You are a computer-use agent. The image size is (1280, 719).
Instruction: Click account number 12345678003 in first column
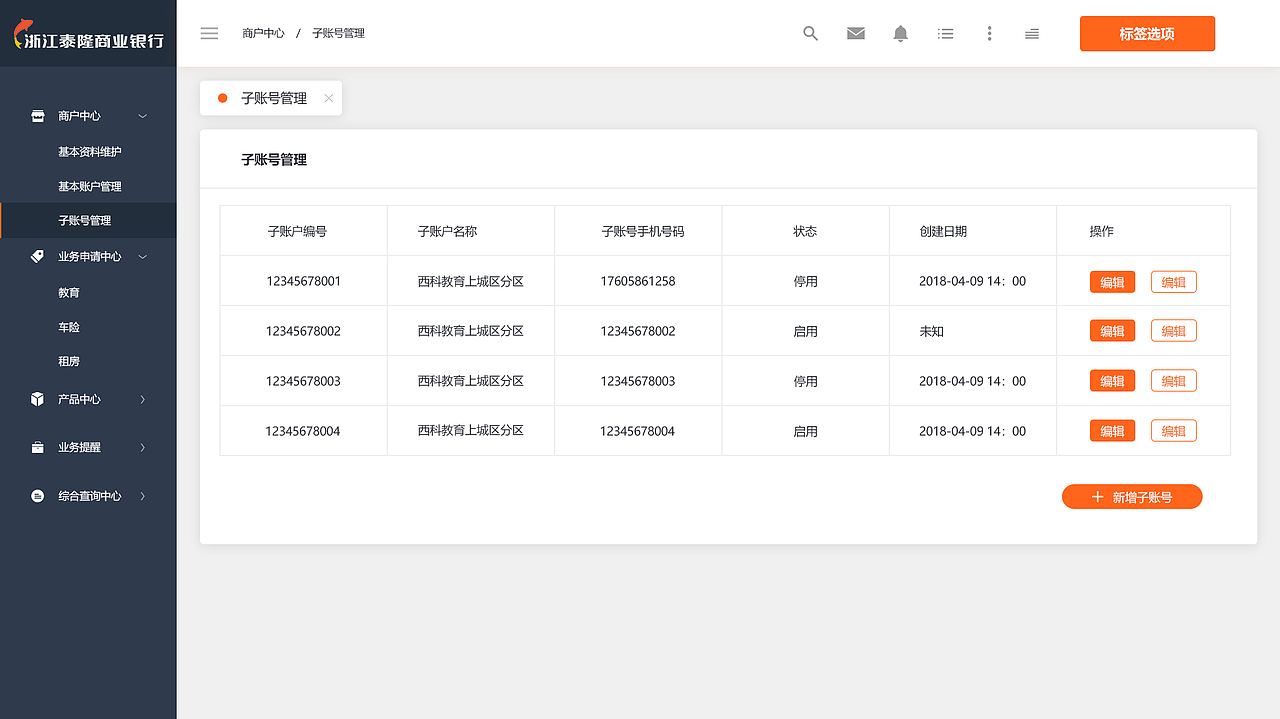(303, 381)
